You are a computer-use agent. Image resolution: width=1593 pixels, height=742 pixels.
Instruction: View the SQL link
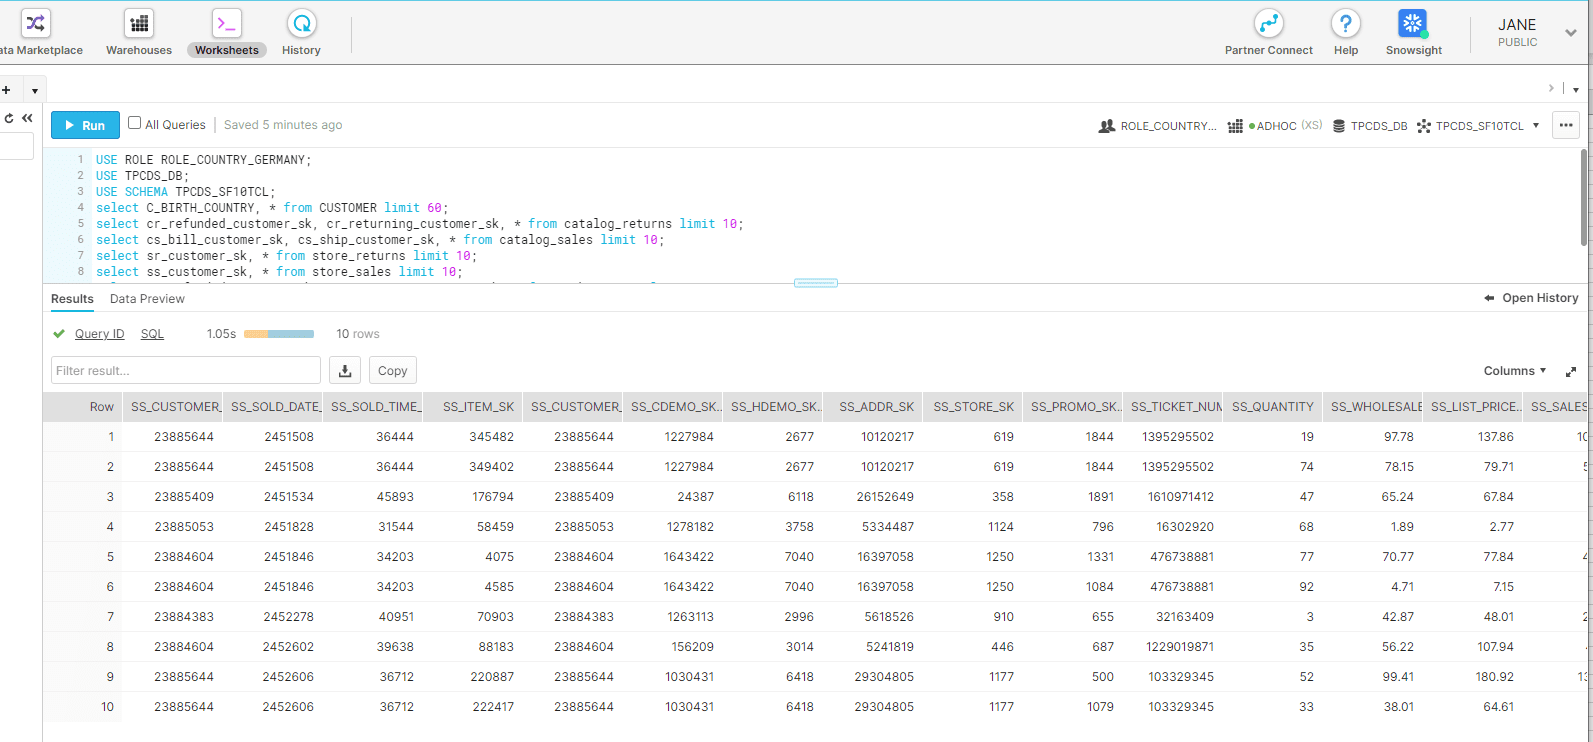pyautogui.click(x=152, y=334)
